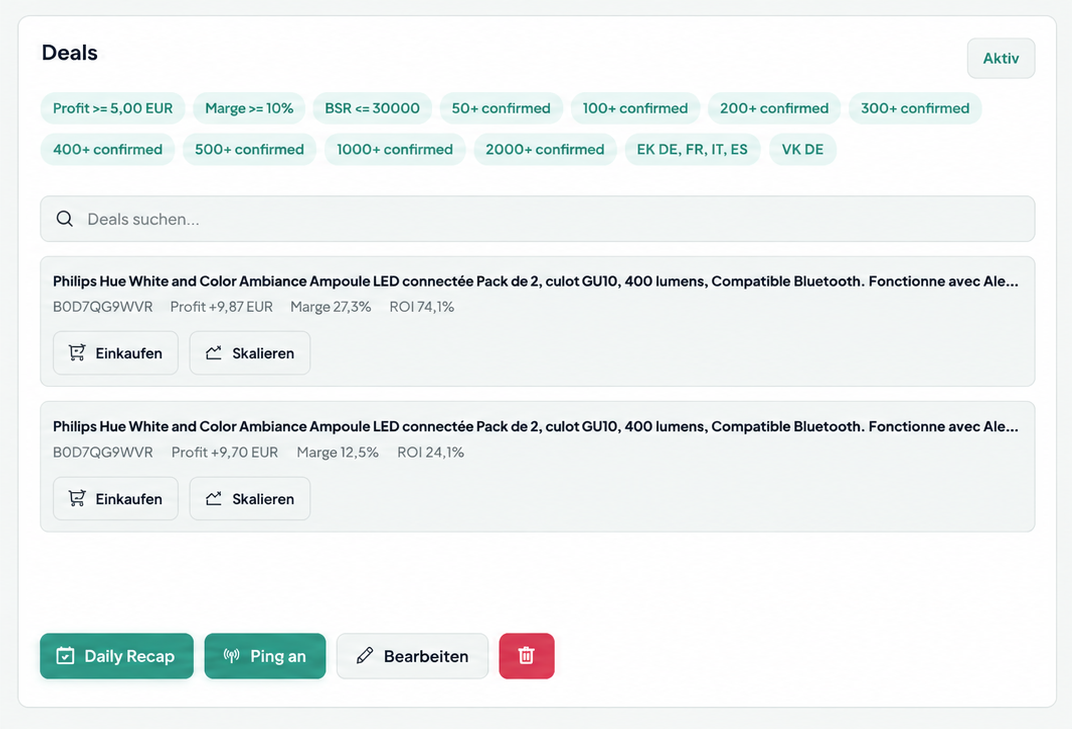This screenshot has height=729, width=1073.
Task: Click the 50+ confirmed tag
Action: [x=501, y=108]
